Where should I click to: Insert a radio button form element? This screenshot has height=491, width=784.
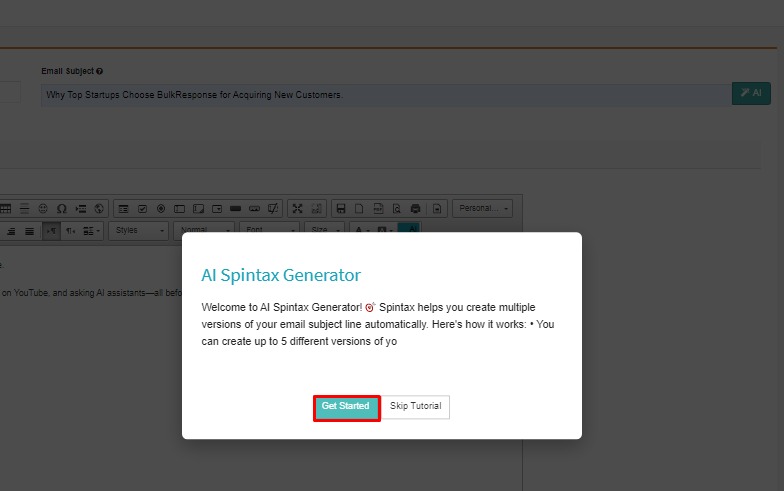[161, 208]
